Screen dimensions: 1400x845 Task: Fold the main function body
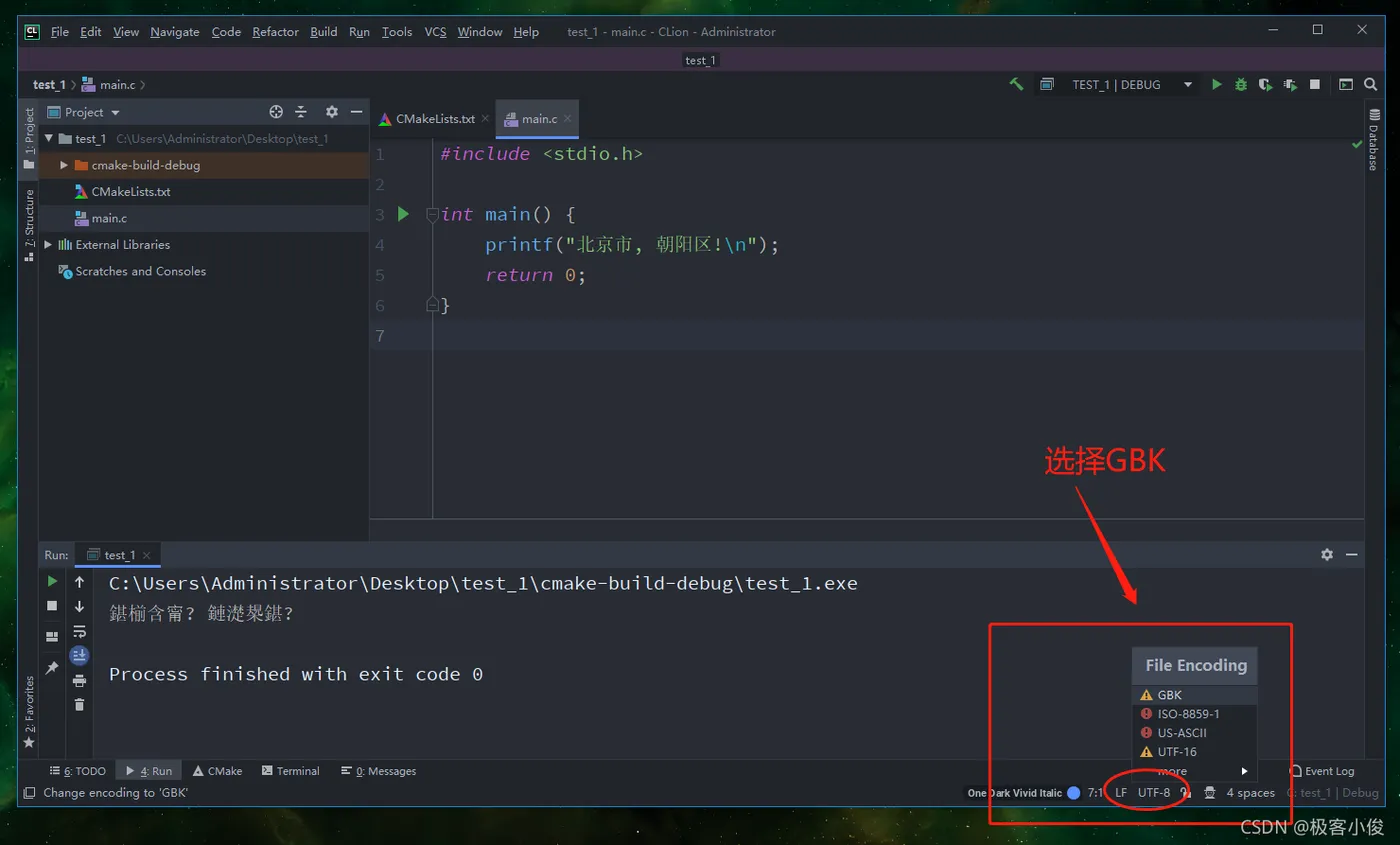(x=432, y=214)
